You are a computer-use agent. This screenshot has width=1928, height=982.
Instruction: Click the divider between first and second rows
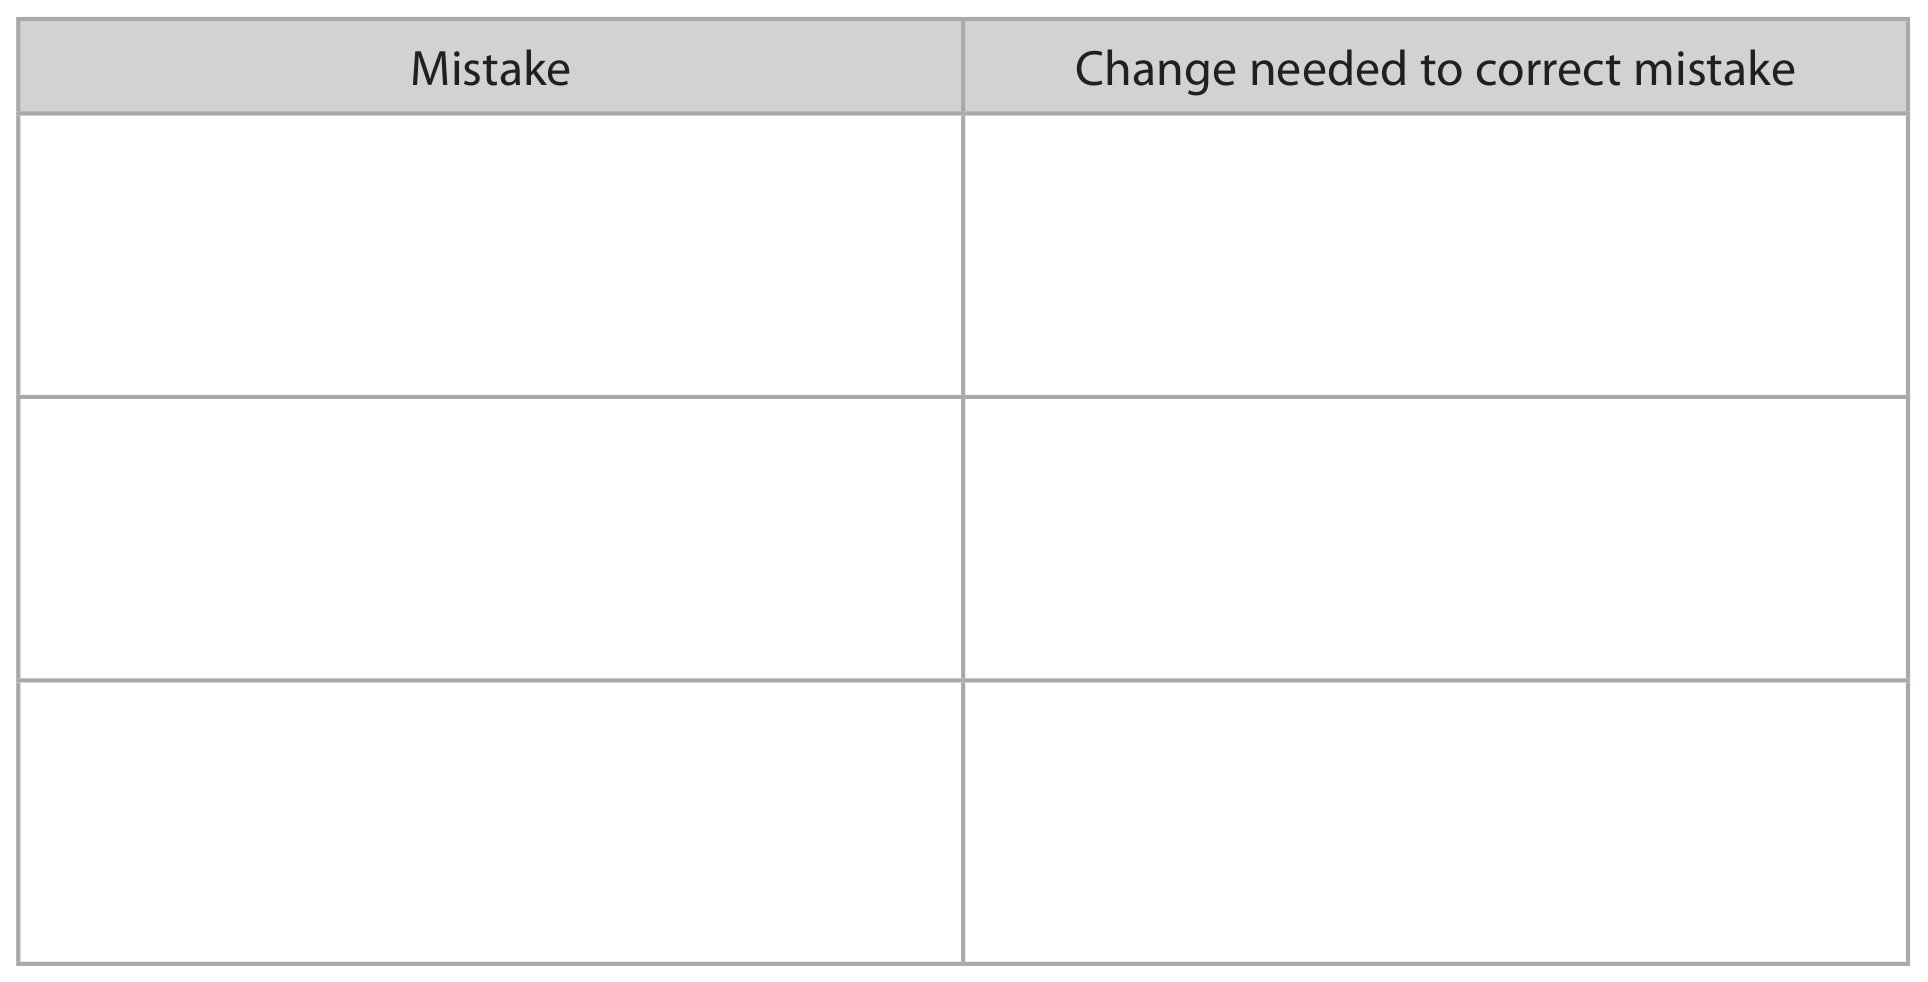pyautogui.click(x=963, y=397)
